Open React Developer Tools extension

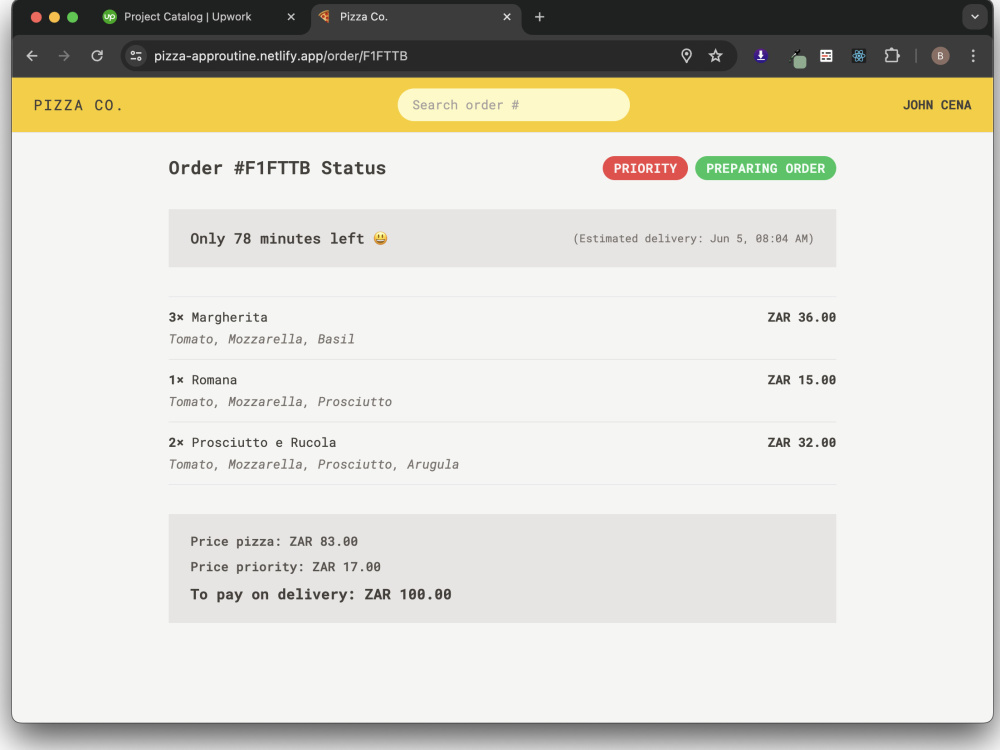[x=858, y=56]
